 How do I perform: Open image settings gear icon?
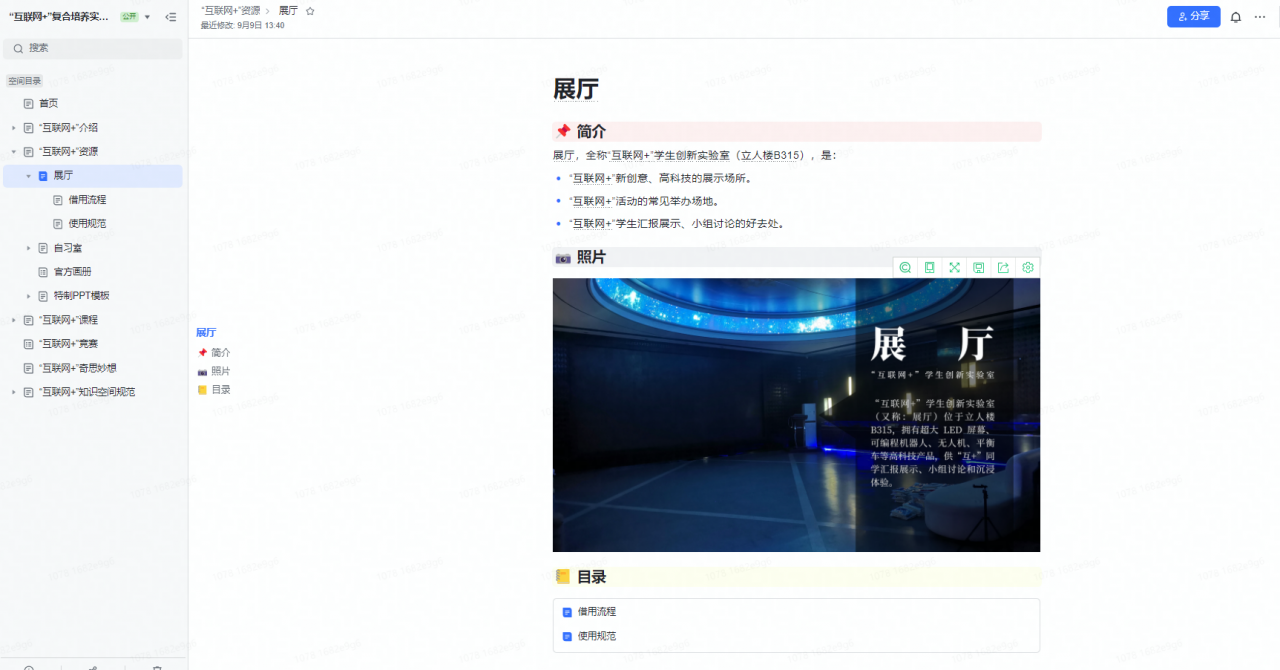pos(1027,267)
